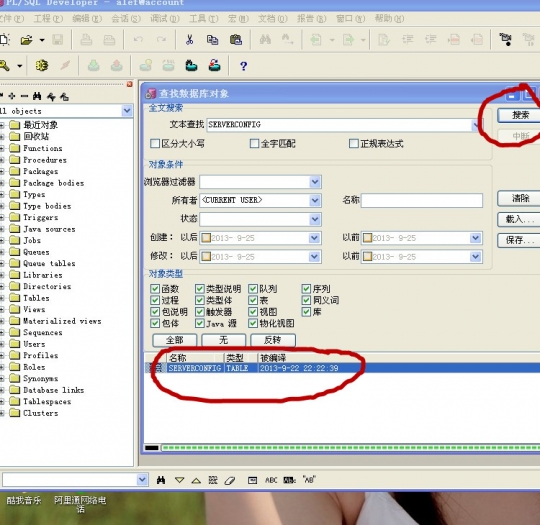Image resolution: width=540 pixels, height=525 pixels.
Task: Toggle 全字匹配 checkbox
Action: (x=254, y=143)
